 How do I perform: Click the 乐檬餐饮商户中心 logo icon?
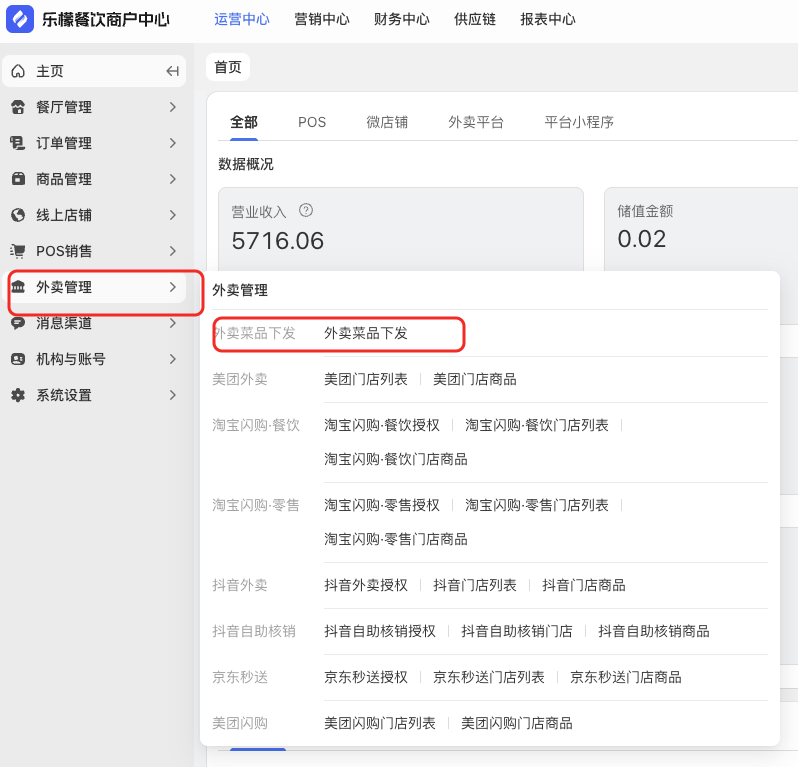point(20,19)
